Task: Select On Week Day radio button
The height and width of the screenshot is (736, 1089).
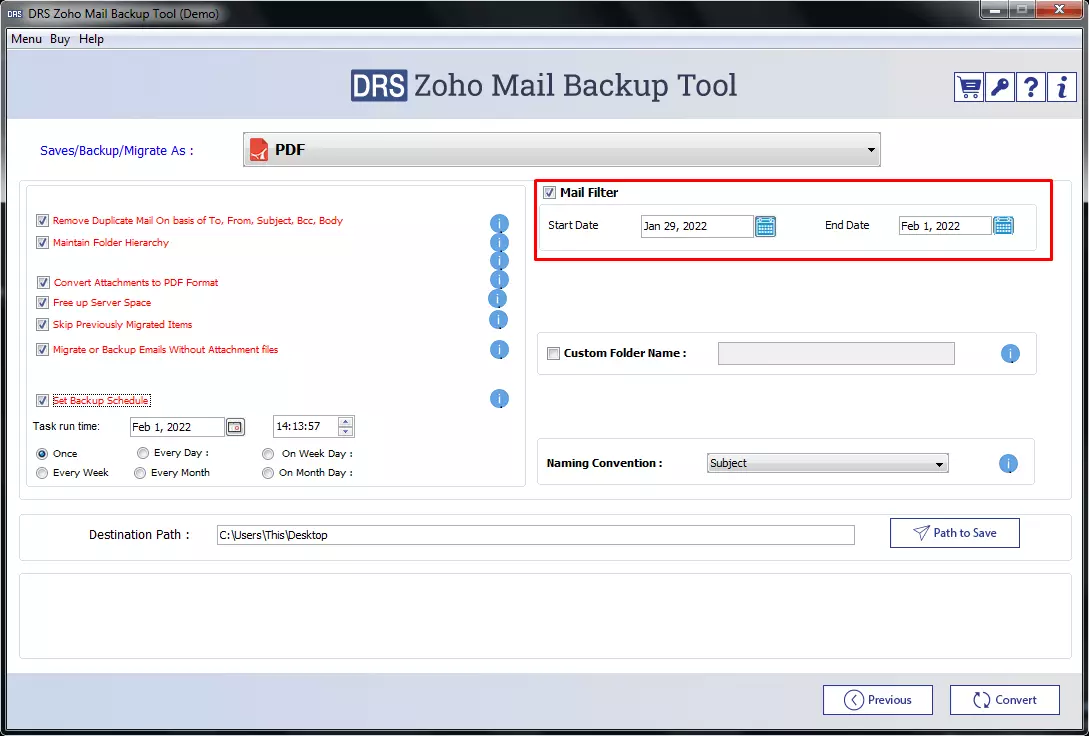Action: coord(268,455)
